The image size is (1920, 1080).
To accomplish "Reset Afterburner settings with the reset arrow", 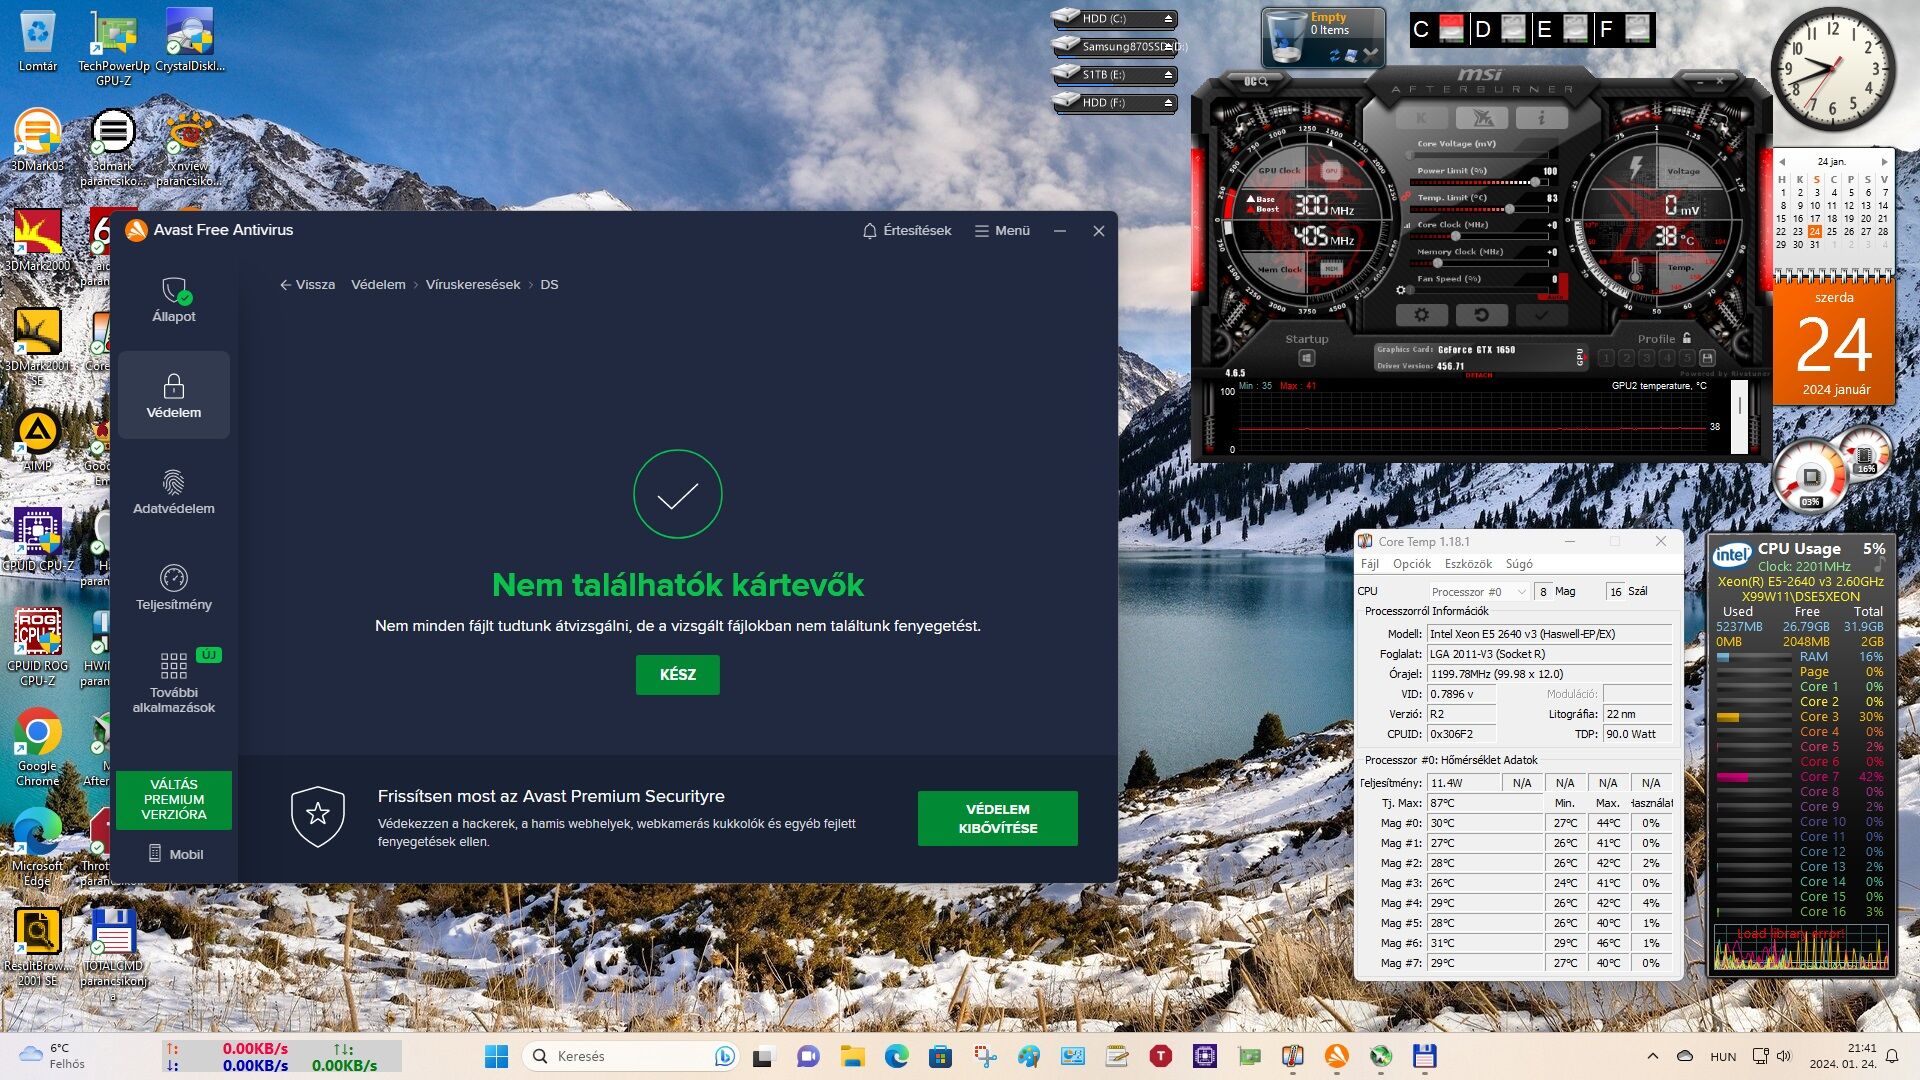I will 1482,315.
